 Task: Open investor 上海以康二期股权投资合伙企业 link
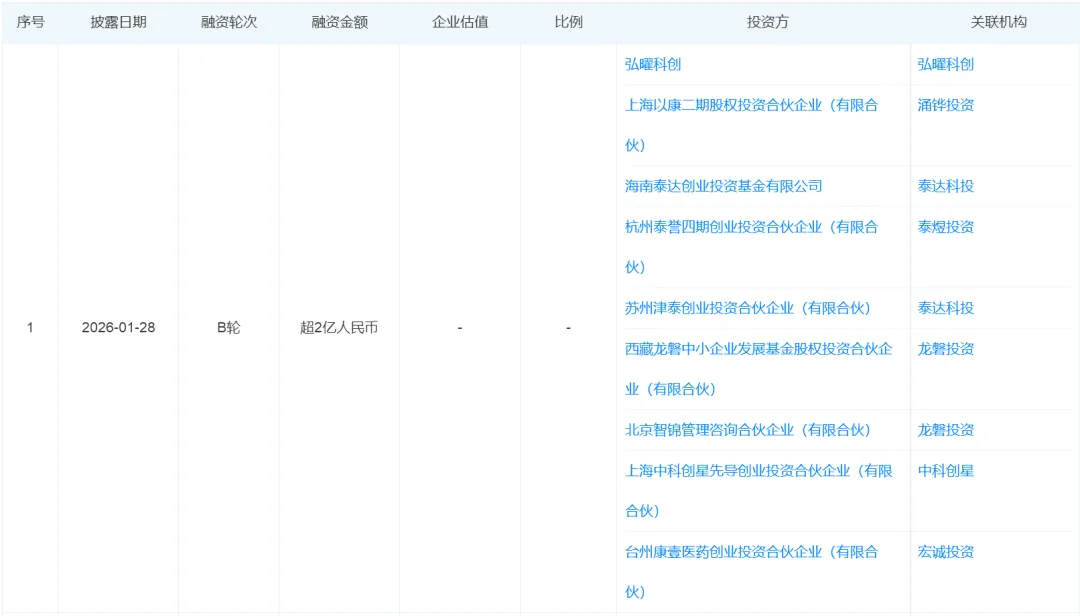(751, 125)
